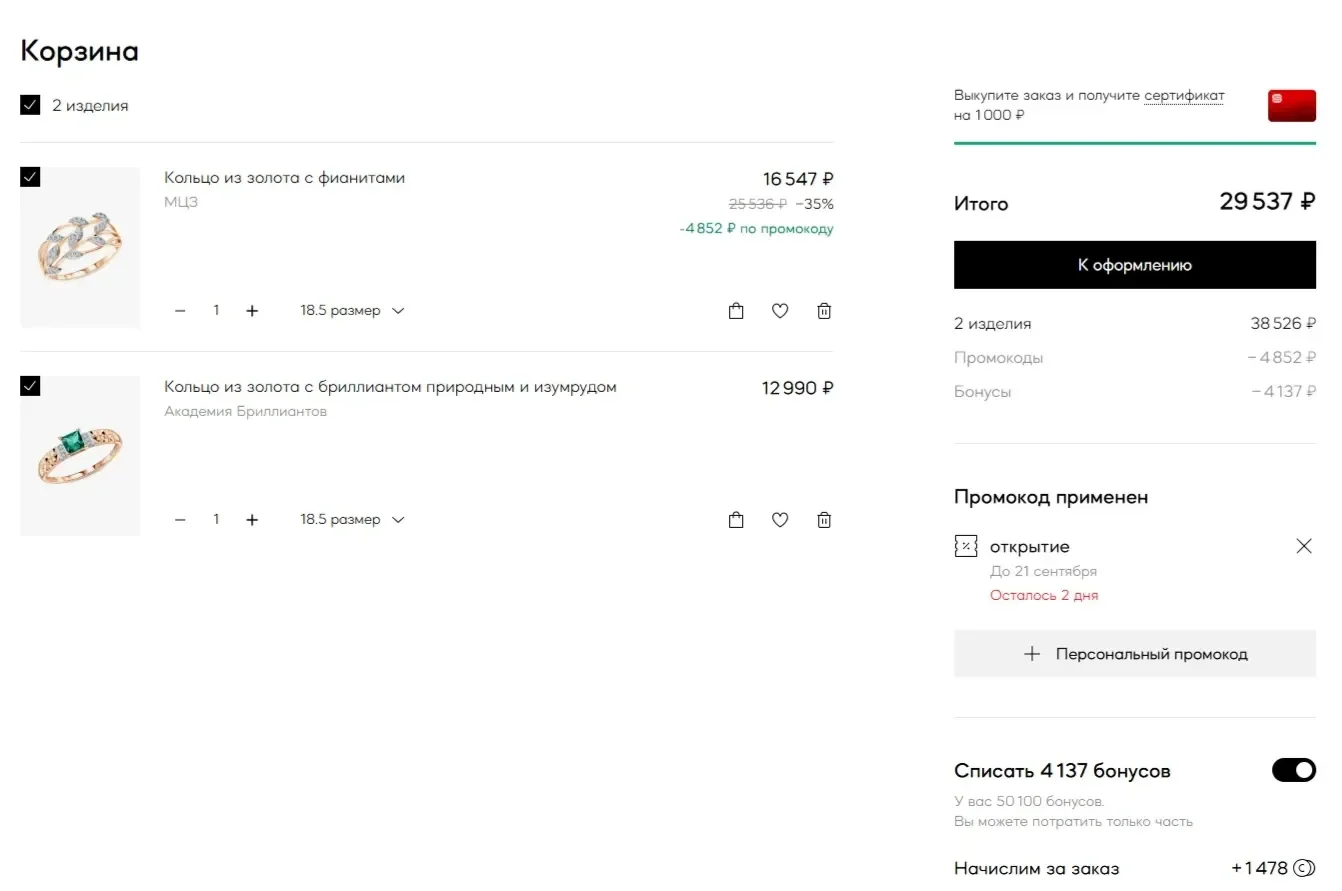Click the 'Академия Бриллиантов' brand name
Screen dimensions: 1342x891
(245, 411)
